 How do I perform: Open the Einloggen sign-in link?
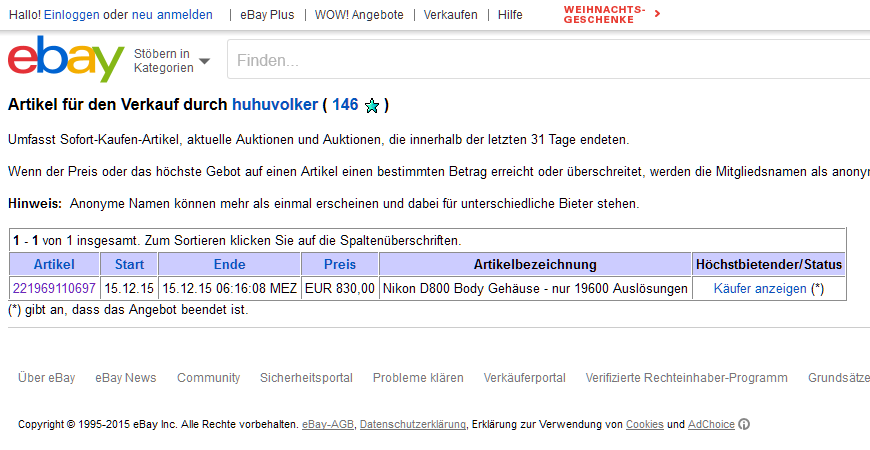pos(71,15)
